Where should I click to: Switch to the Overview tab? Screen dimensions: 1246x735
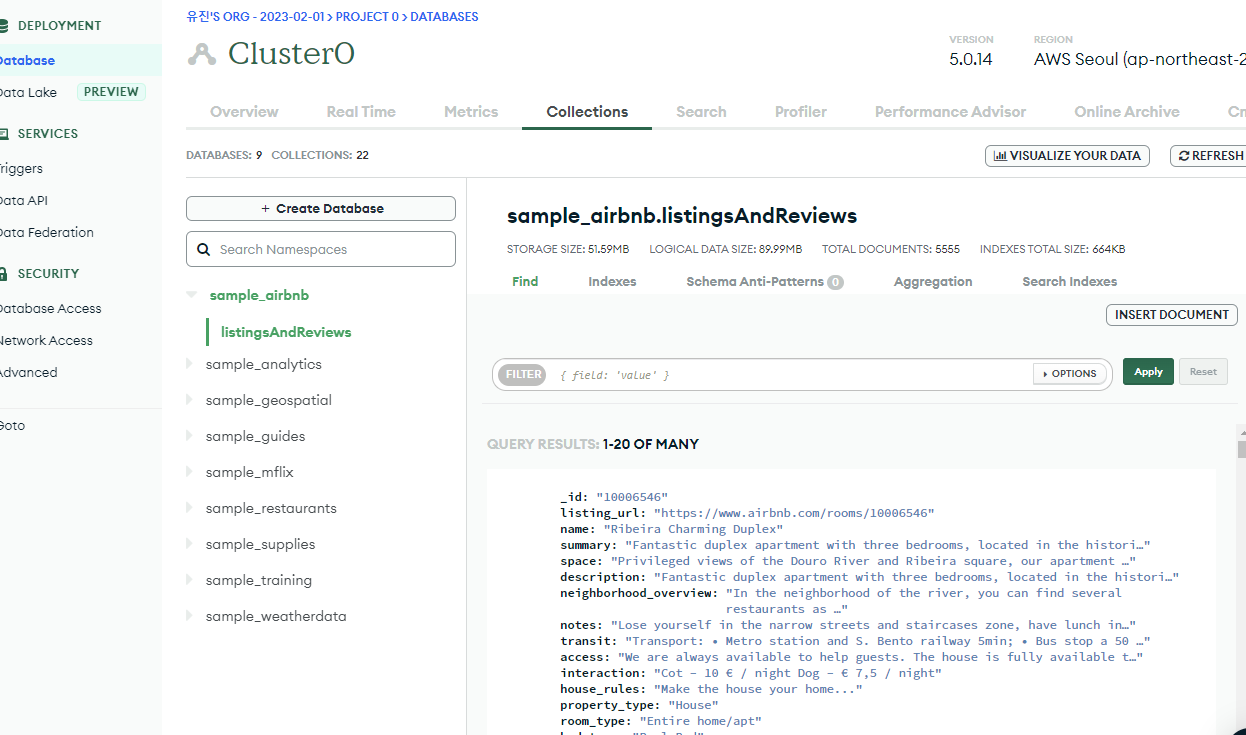click(x=244, y=112)
